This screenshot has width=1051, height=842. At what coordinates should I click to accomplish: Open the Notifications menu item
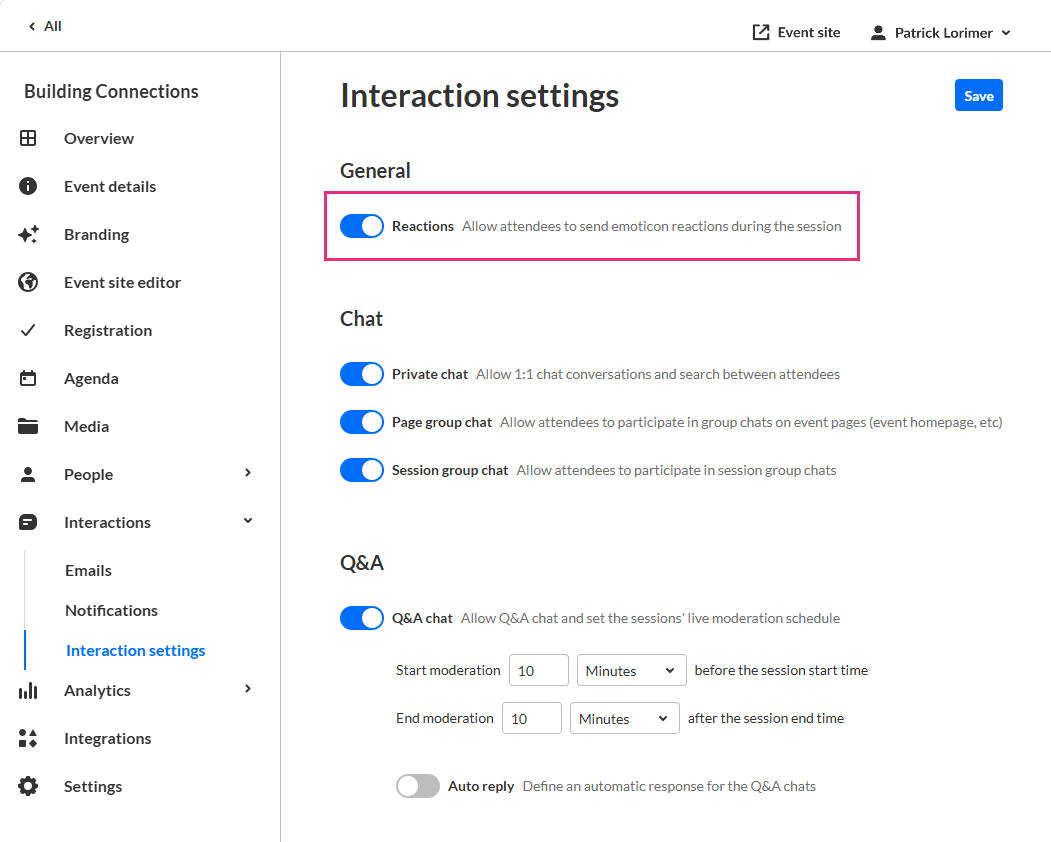pyautogui.click(x=111, y=610)
